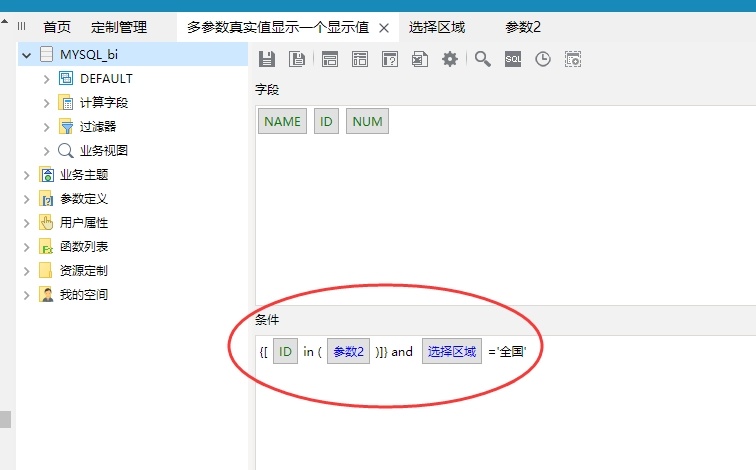Click the 业务主题 icon

pyautogui.click(x=46, y=175)
